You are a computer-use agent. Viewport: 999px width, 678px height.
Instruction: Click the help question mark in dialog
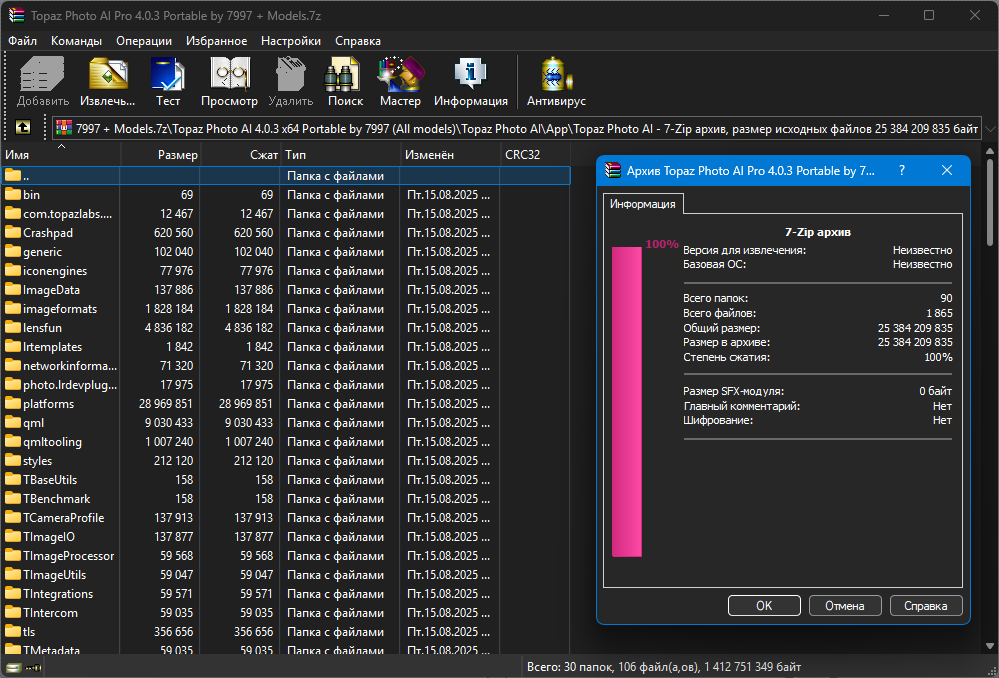pos(902,170)
